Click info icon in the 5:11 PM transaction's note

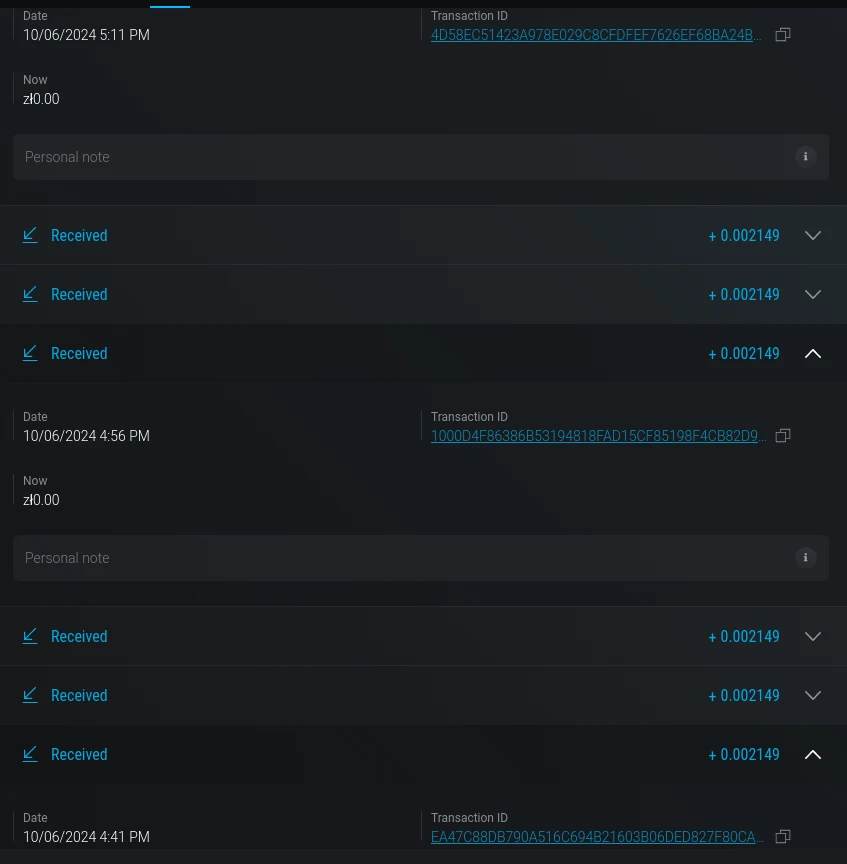pyautogui.click(x=805, y=157)
